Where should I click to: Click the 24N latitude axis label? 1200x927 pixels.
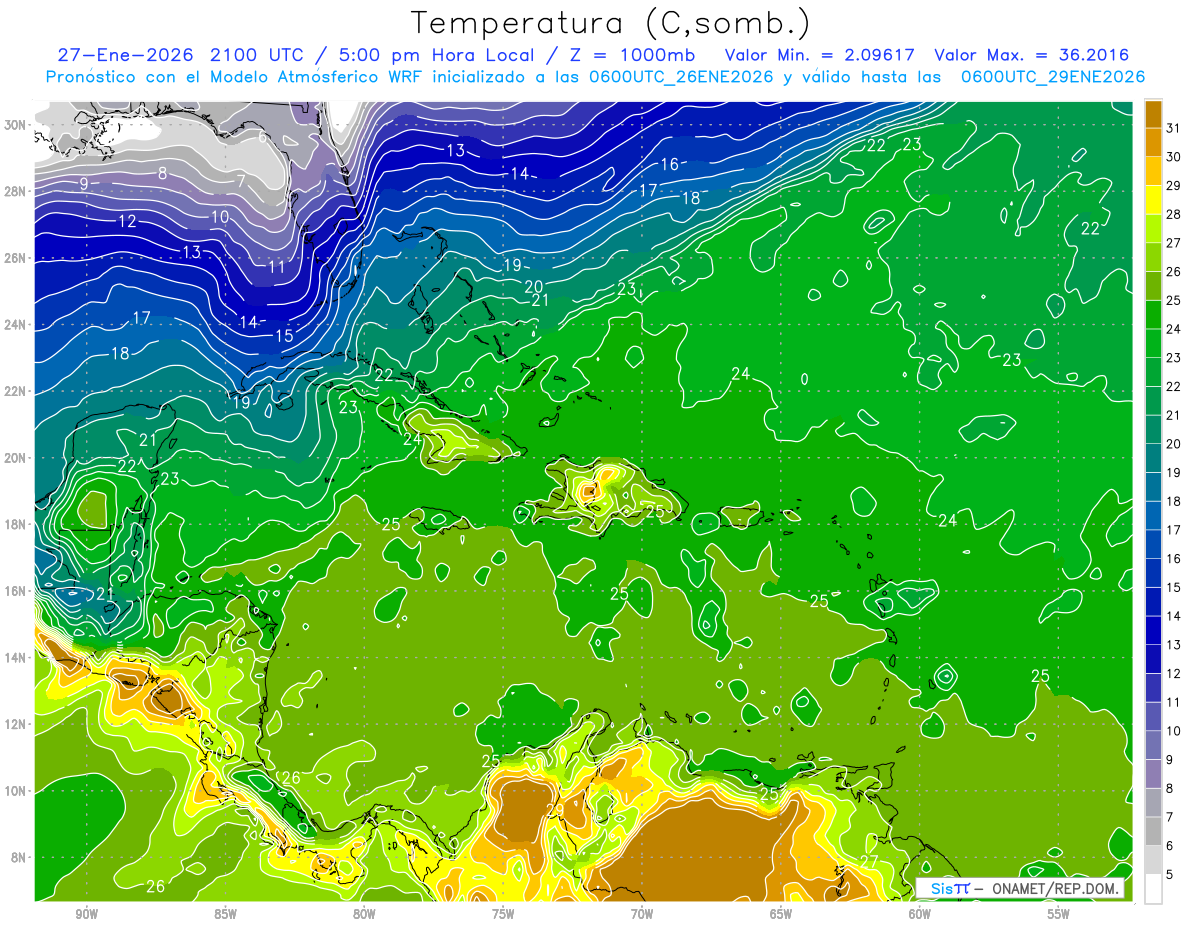[x=16, y=325]
